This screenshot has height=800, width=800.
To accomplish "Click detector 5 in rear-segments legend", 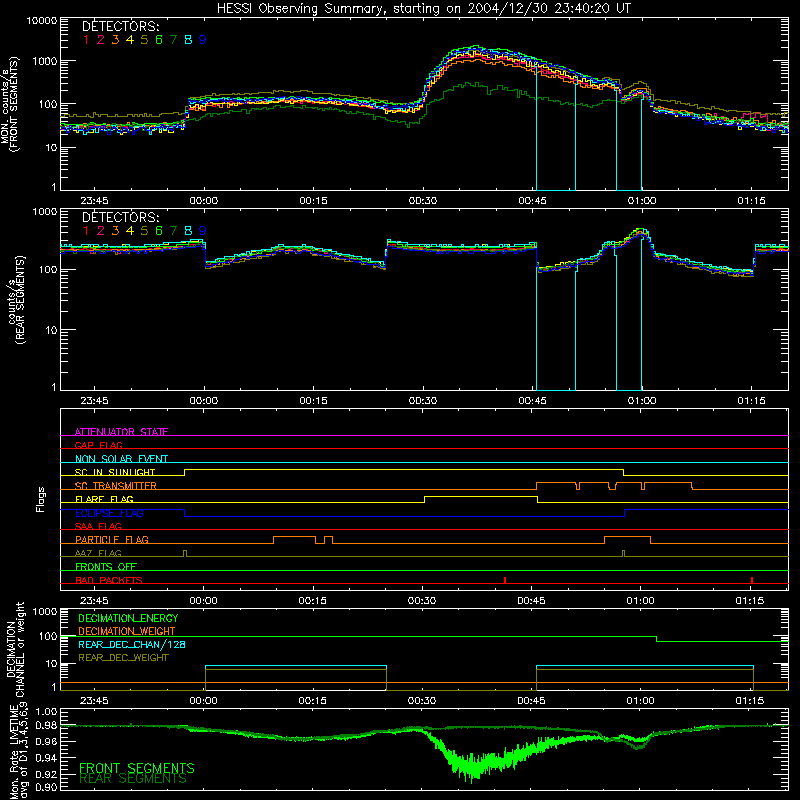I will click(x=144, y=231).
